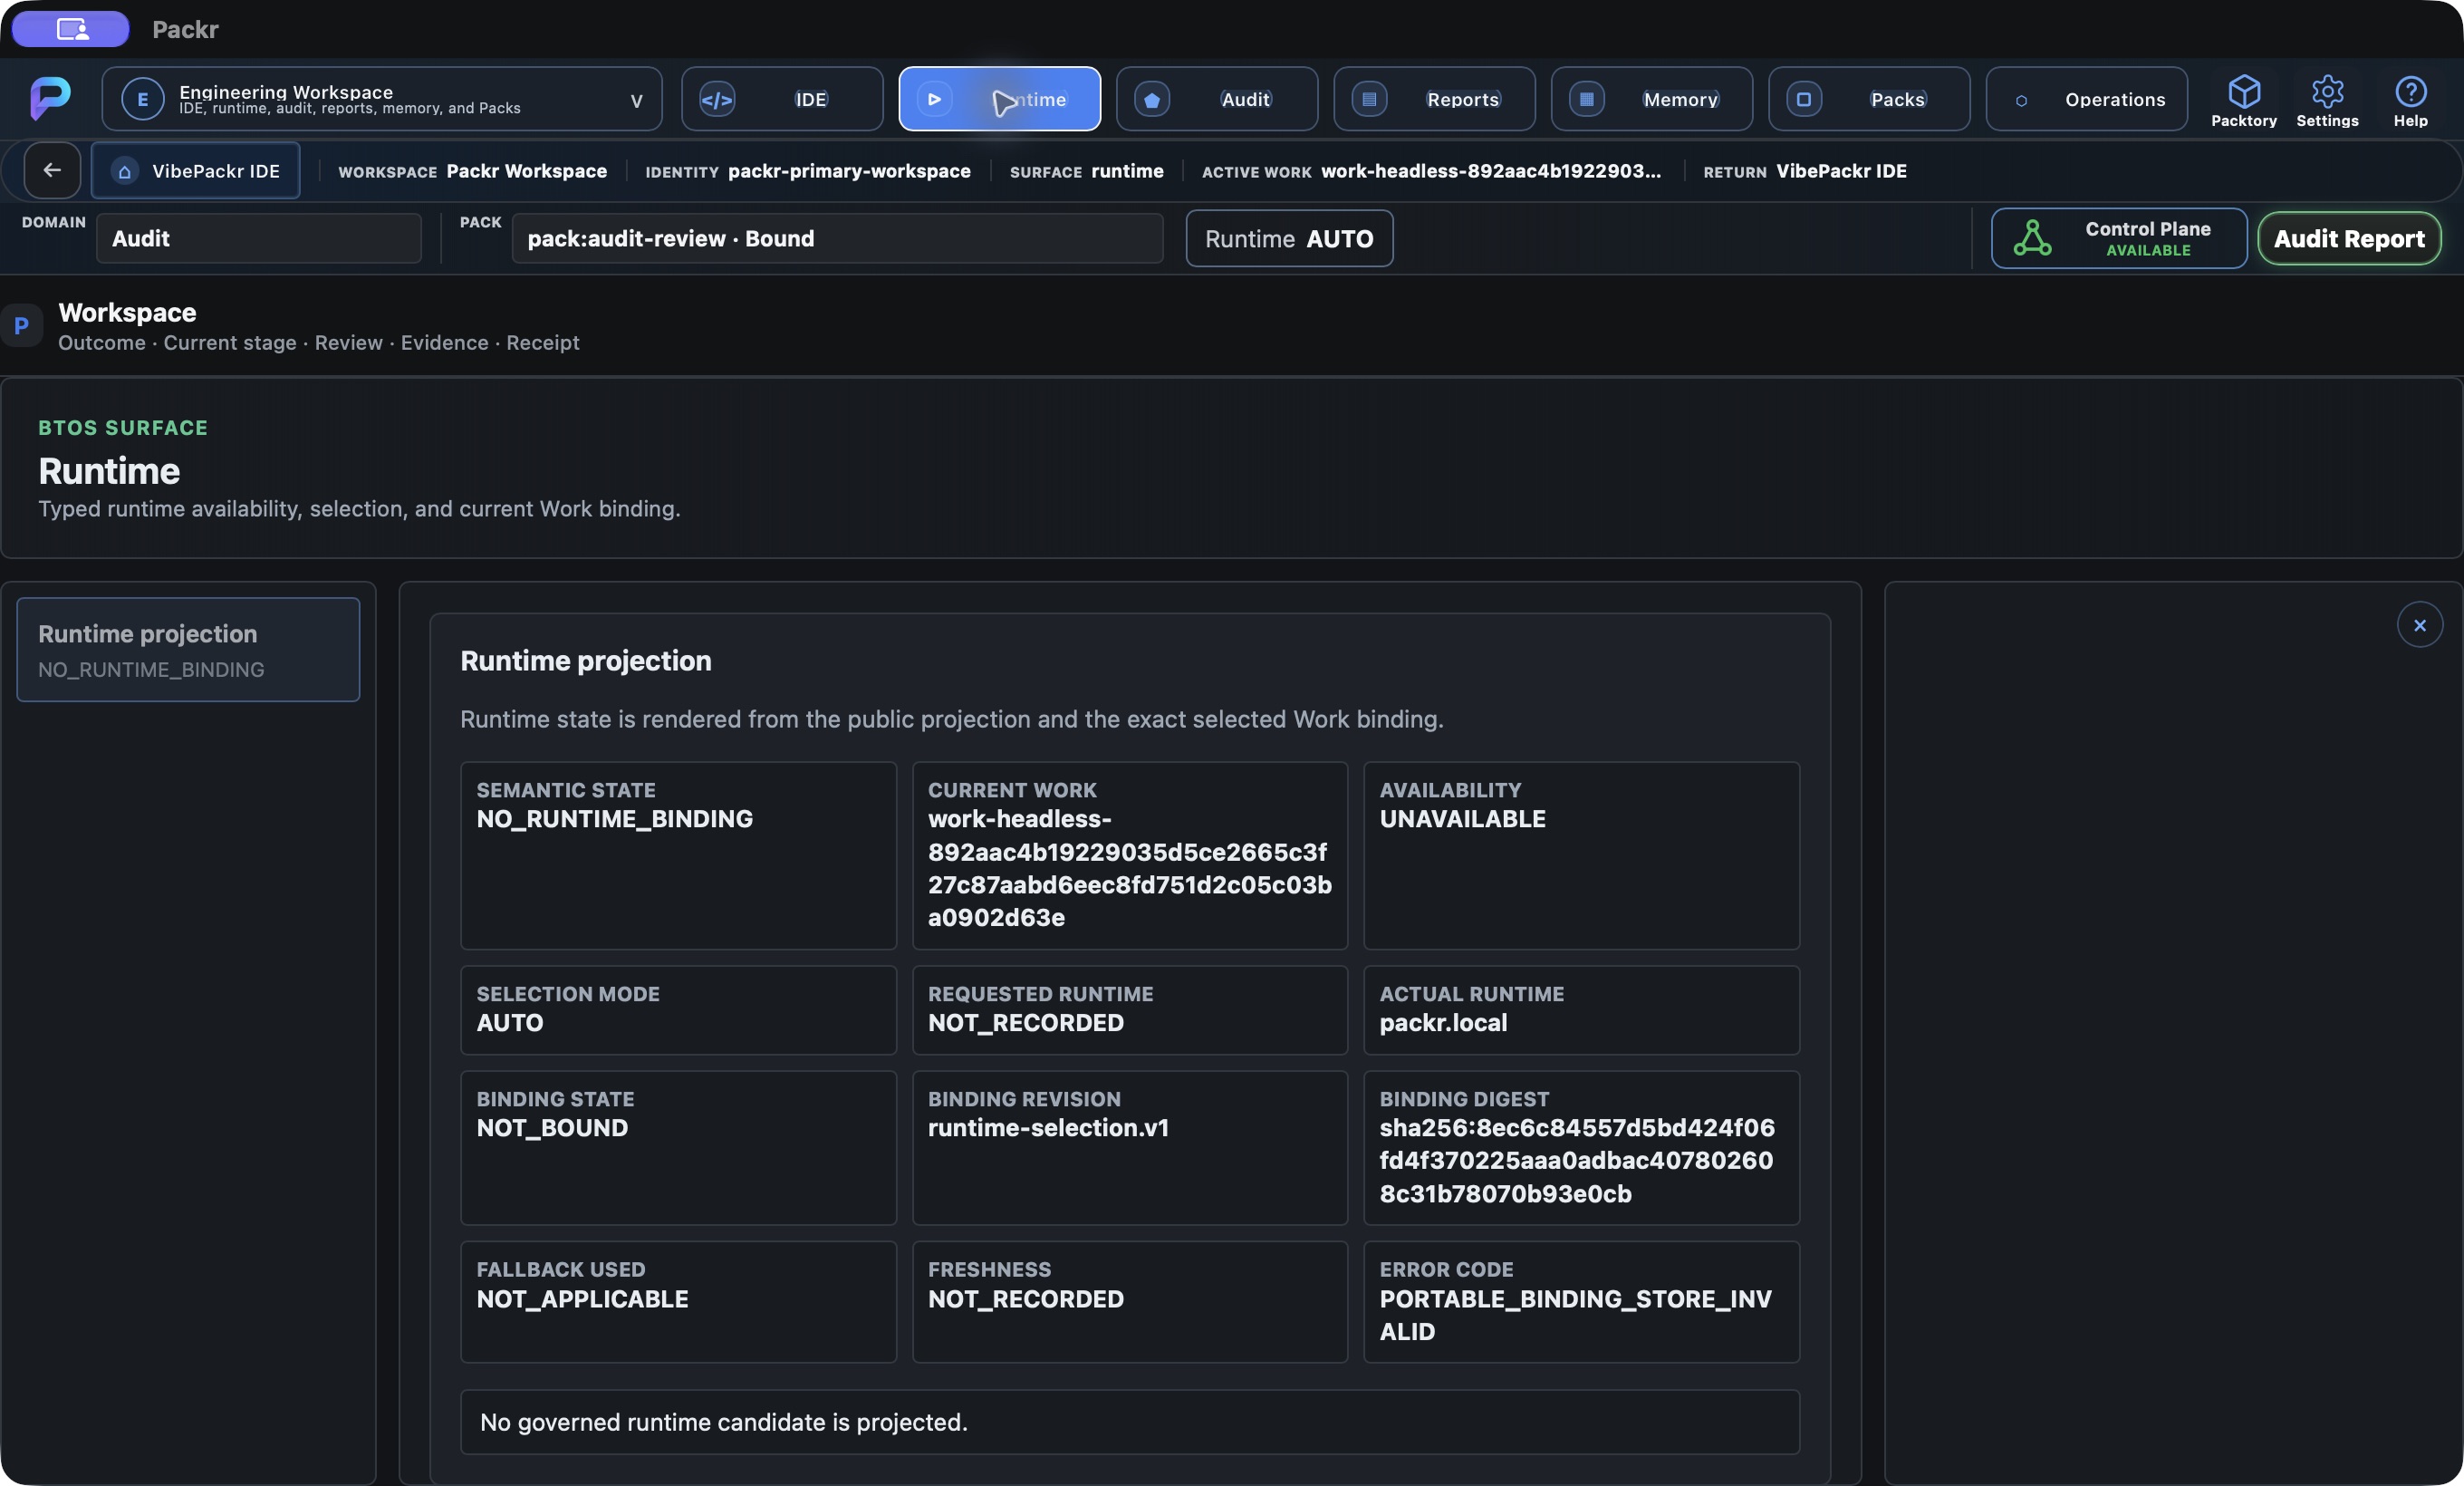Click the purple window badge icon in title bar
Image resolution: width=2464 pixels, height=1486 pixels.
tap(71, 29)
